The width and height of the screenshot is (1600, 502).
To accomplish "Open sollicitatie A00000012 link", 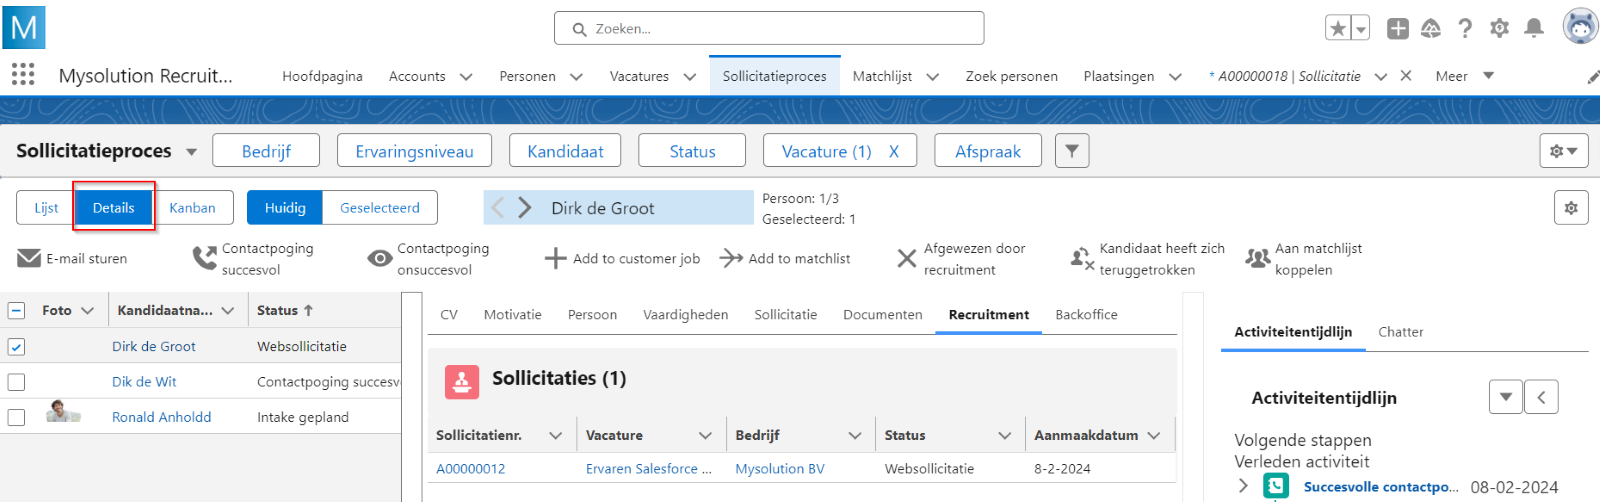I will 470,468.
